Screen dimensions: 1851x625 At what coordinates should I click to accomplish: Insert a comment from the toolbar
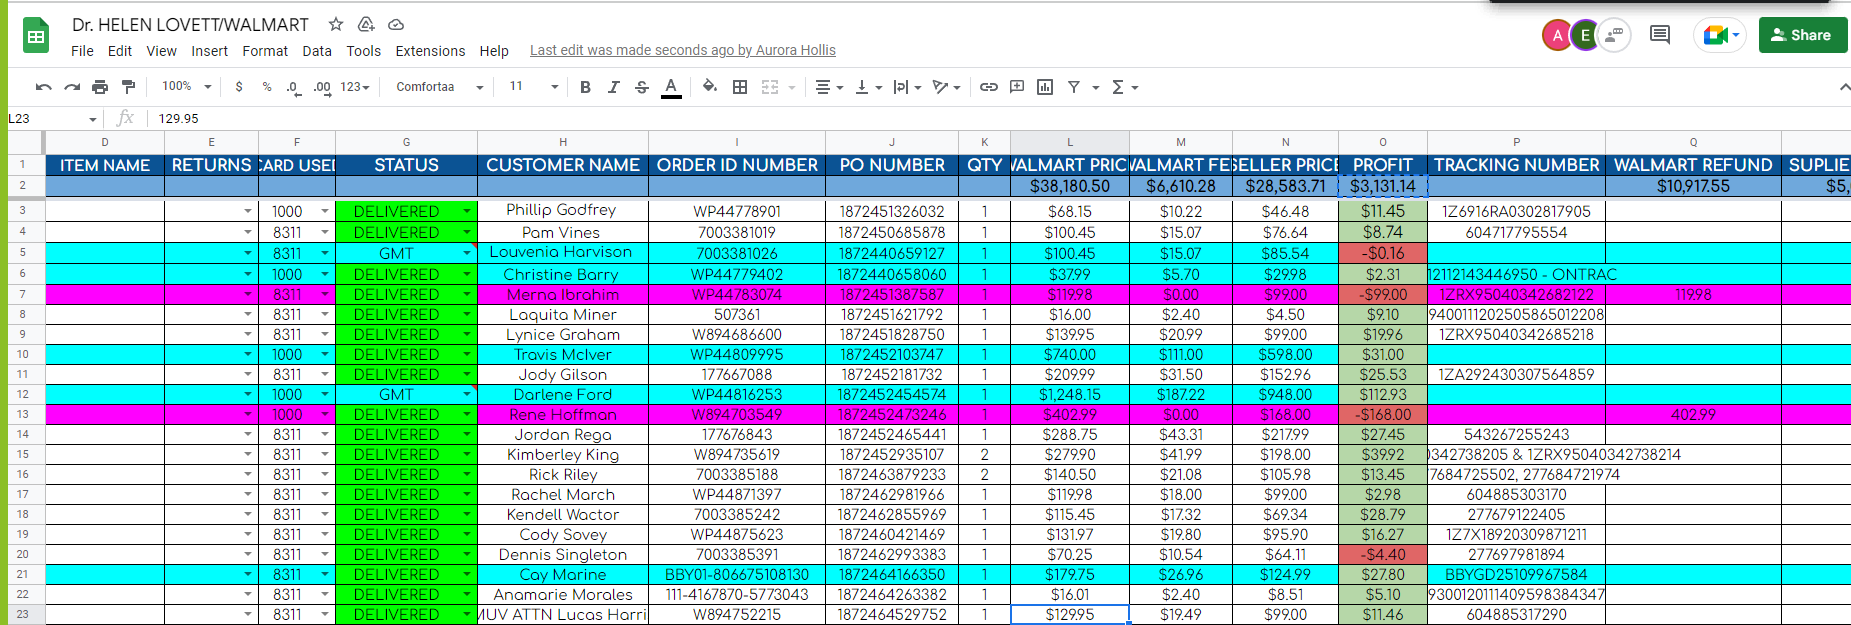click(1017, 87)
